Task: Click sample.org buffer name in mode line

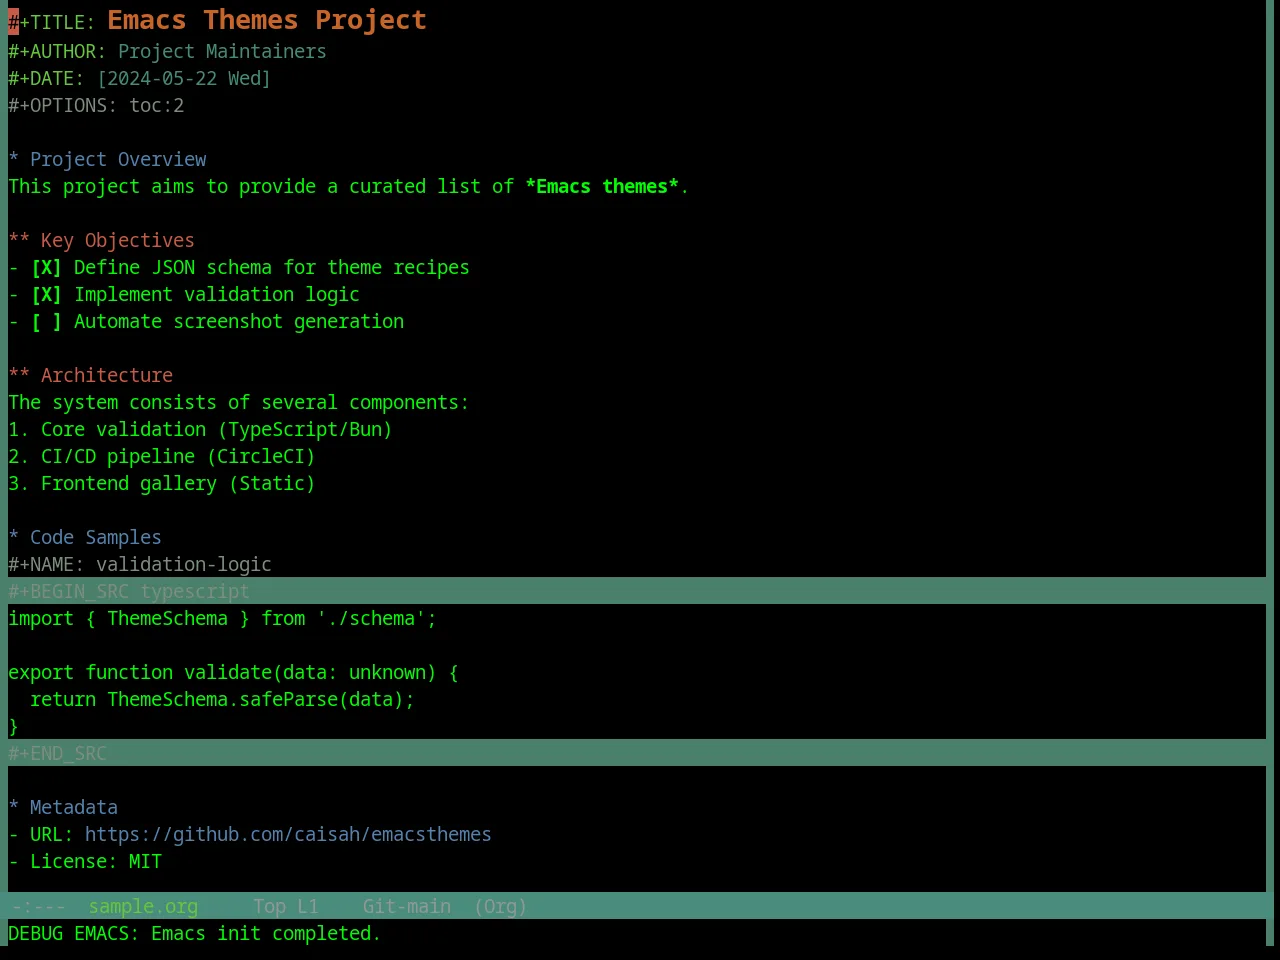Action: click(x=143, y=907)
